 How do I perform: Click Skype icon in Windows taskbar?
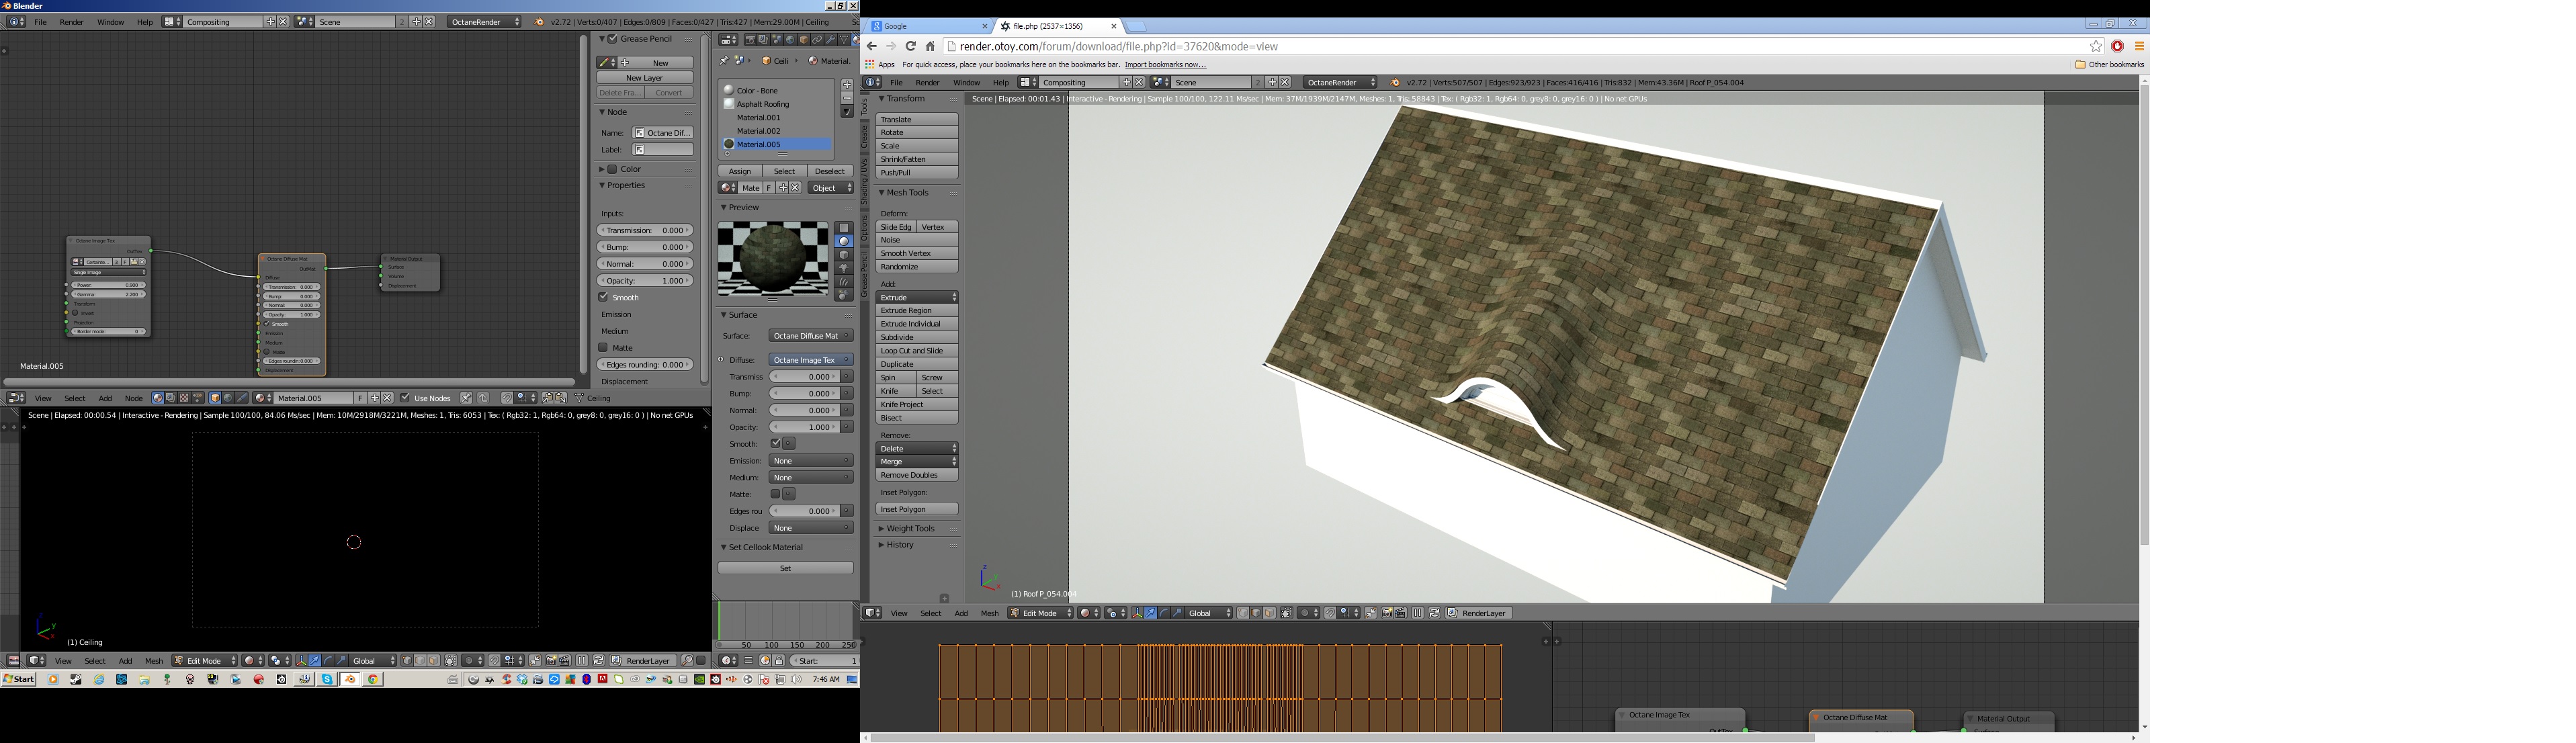tap(327, 680)
